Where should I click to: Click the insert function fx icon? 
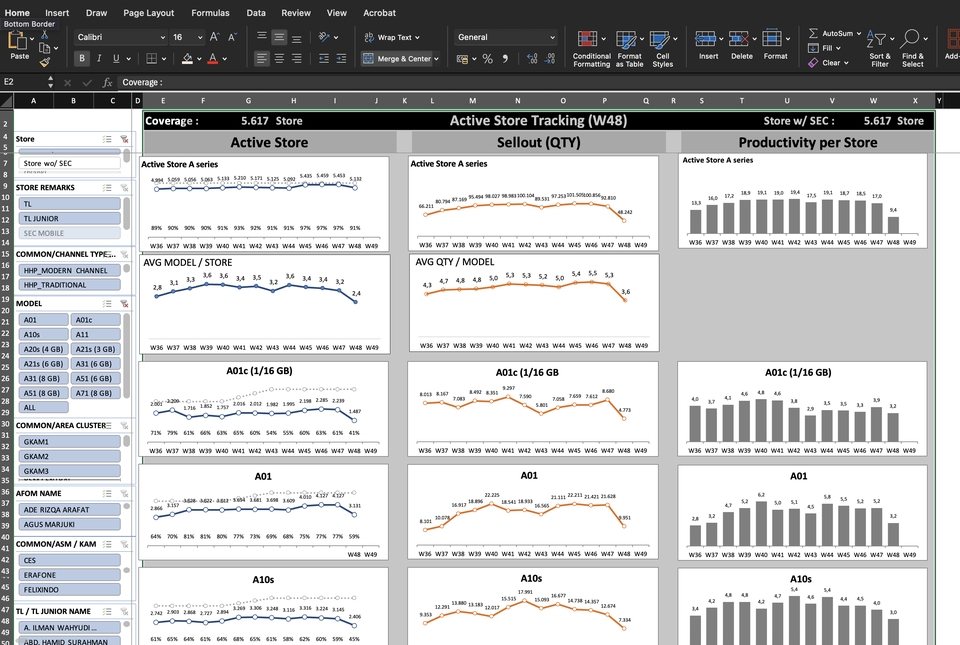107,83
